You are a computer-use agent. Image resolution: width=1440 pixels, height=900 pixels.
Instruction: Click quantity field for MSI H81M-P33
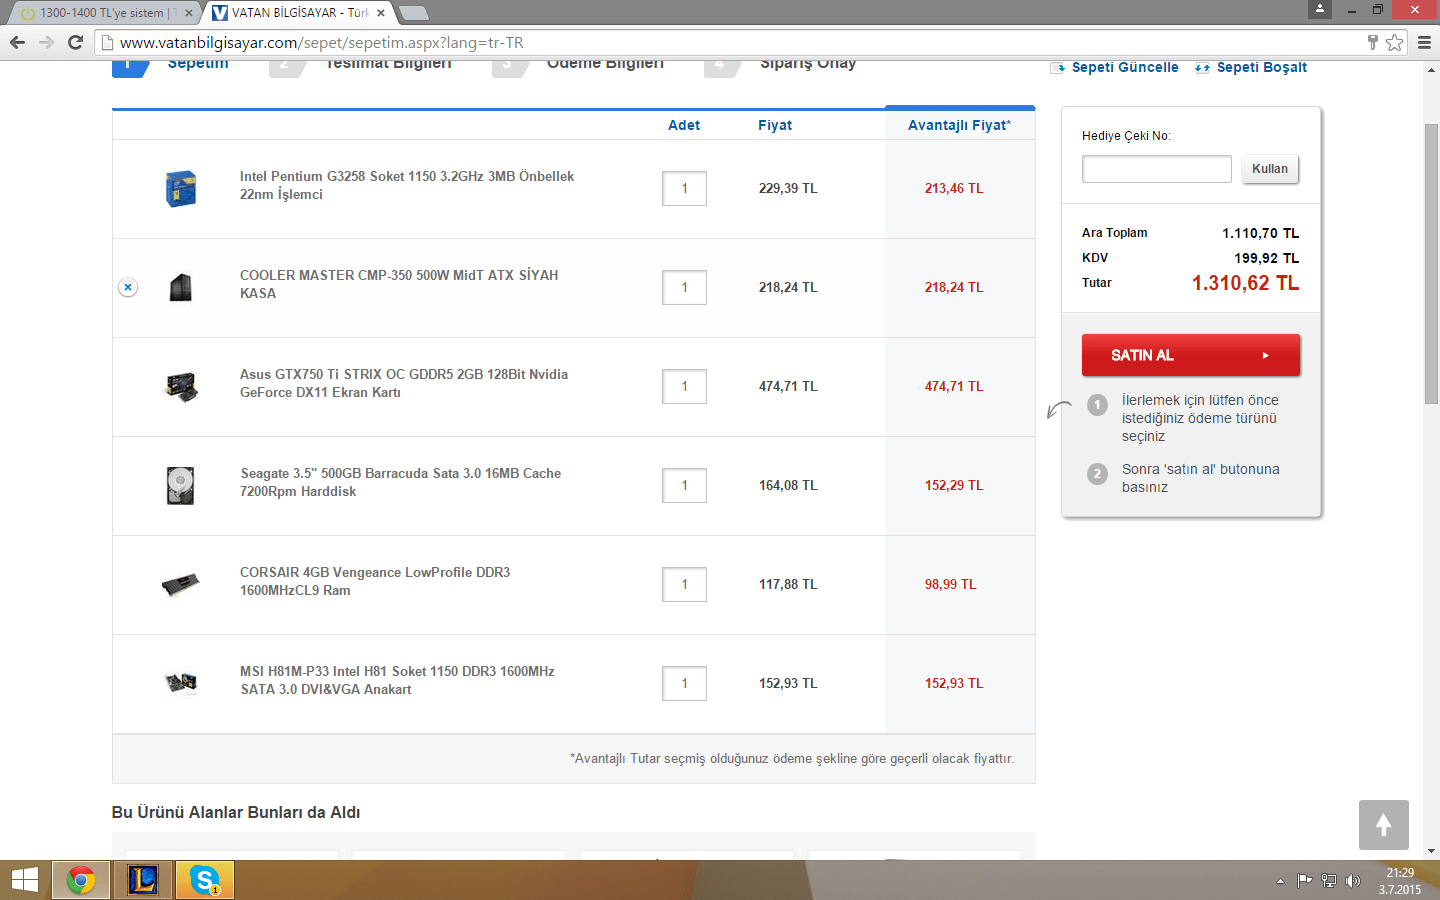click(684, 683)
